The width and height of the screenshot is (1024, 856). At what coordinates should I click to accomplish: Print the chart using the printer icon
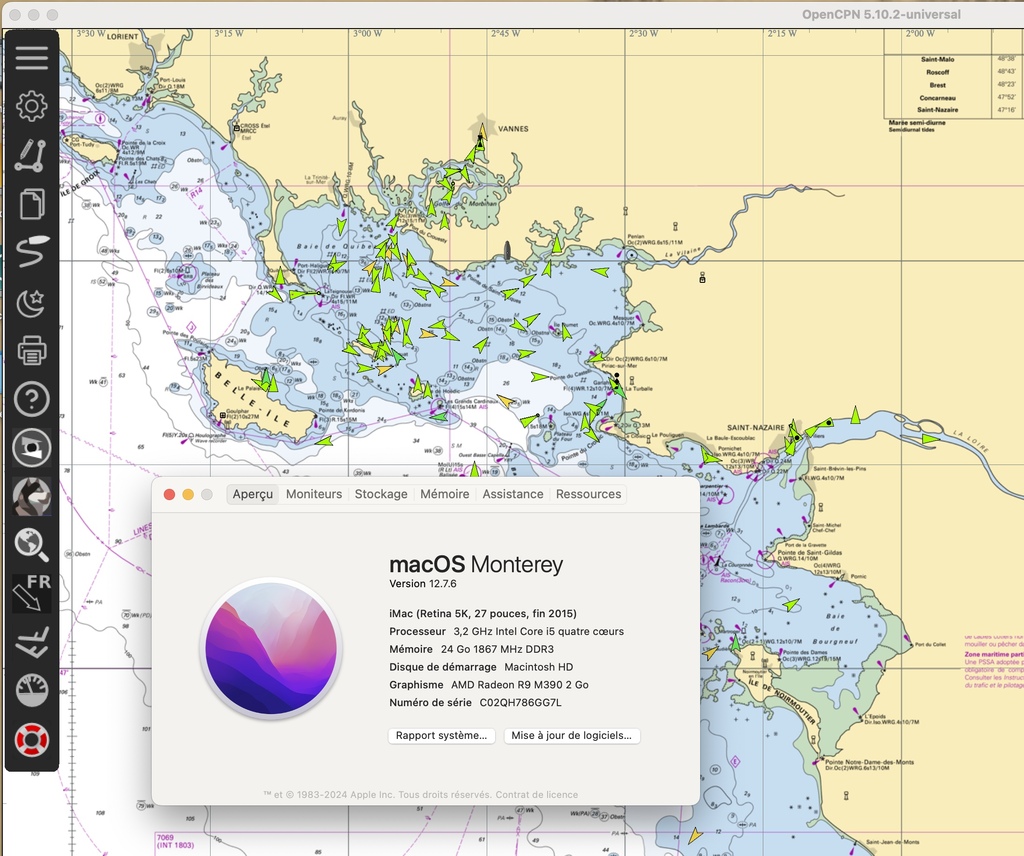pos(32,350)
